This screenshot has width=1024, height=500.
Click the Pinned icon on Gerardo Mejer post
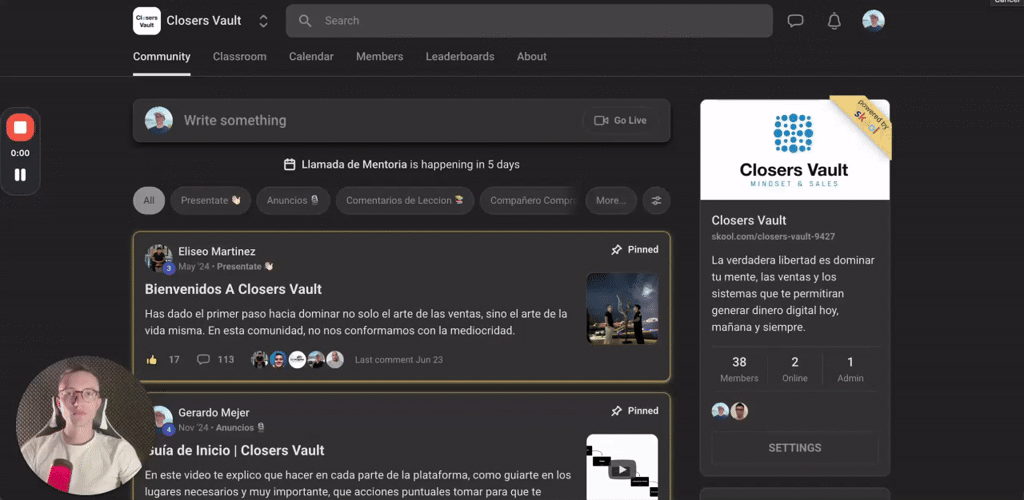[x=616, y=411]
